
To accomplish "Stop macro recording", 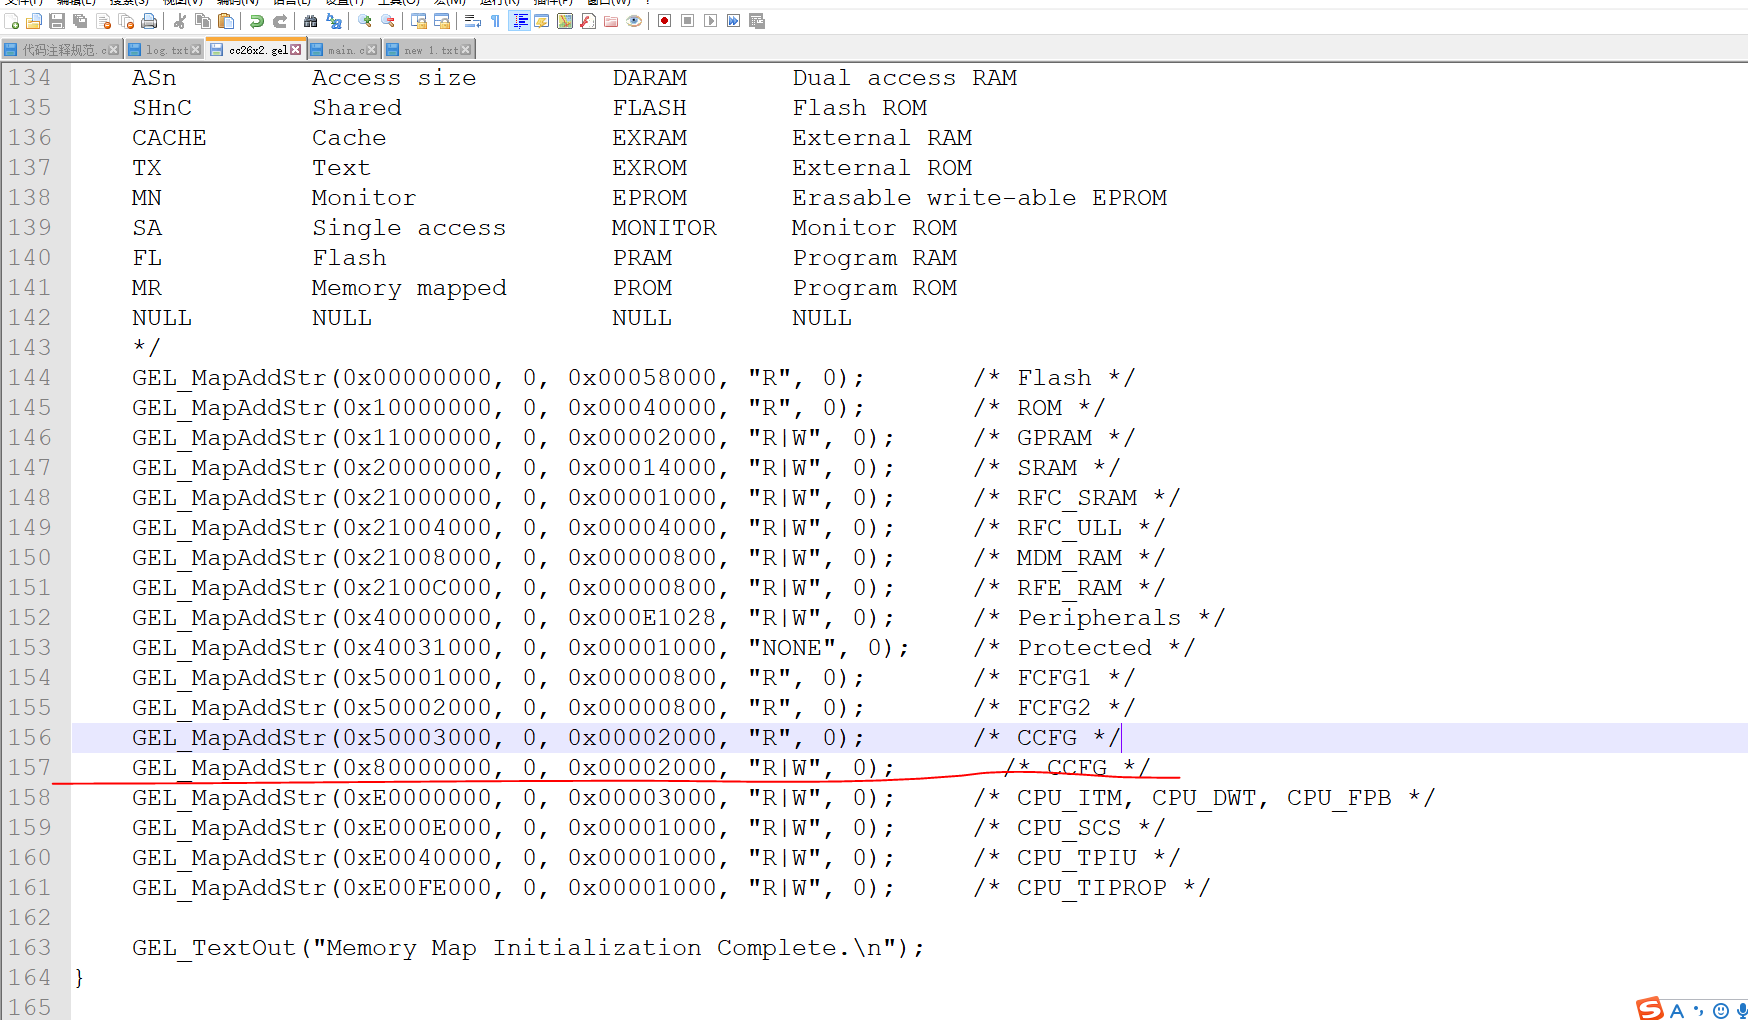I will pyautogui.click(x=688, y=21).
